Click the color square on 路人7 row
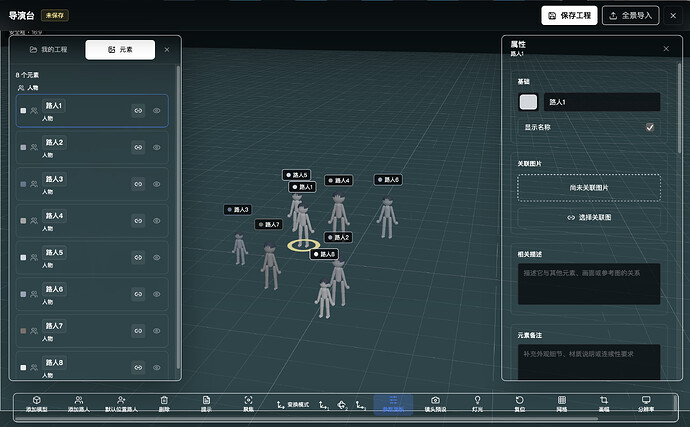 (x=23, y=331)
